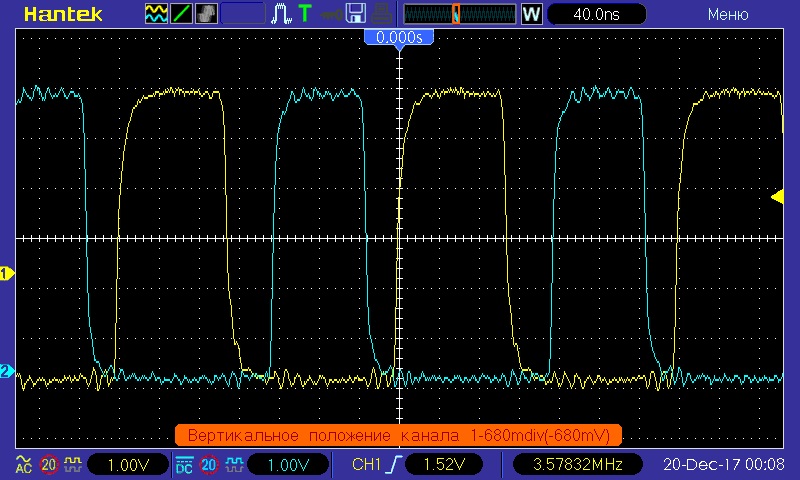
Task: Click the dual waveform channel display icon
Action: pyautogui.click(x=156, y=14)
